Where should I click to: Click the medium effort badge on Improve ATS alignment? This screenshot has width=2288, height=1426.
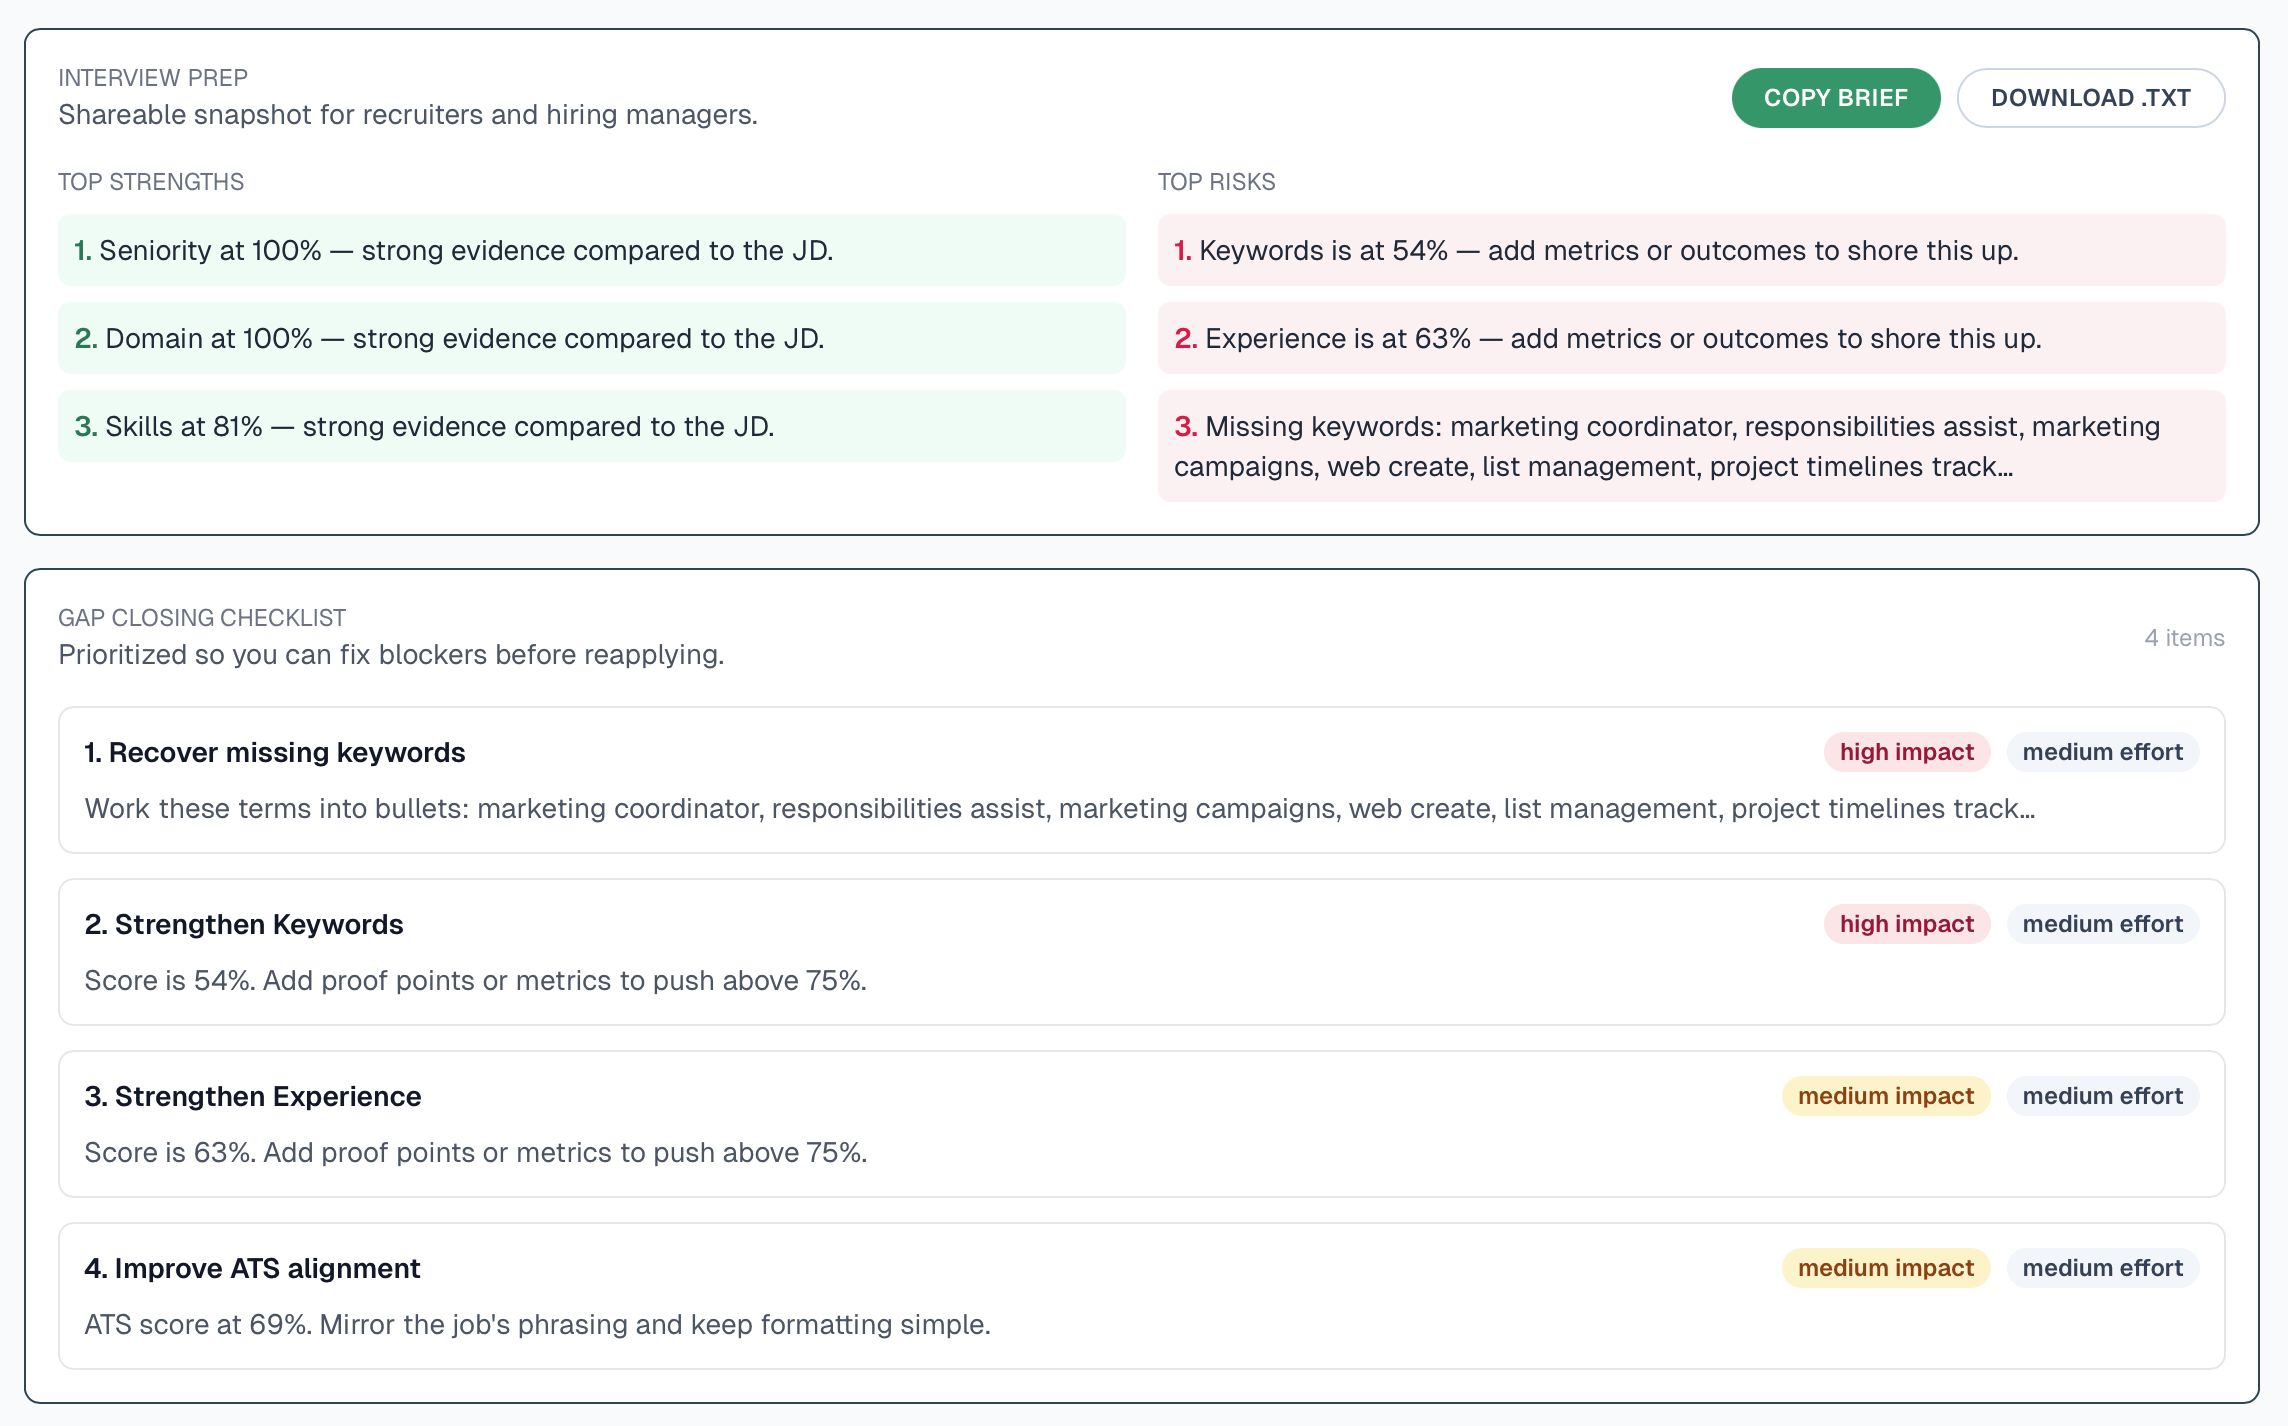(2102, 1268)
